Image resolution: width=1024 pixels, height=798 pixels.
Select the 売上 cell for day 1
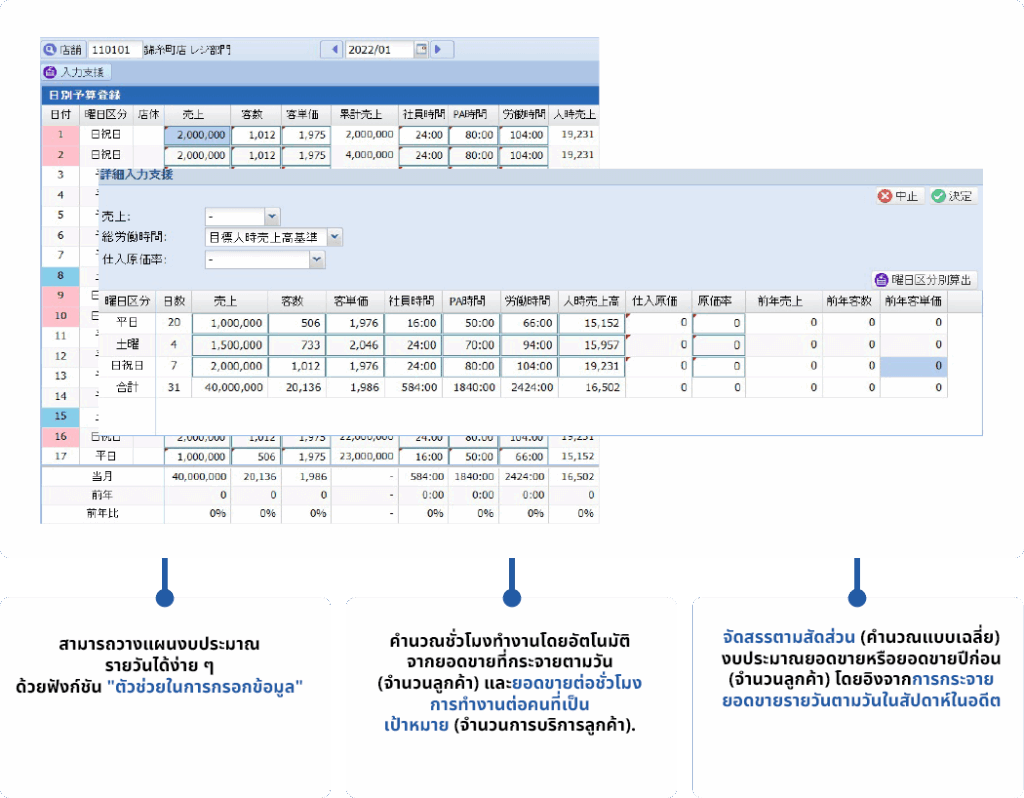[198, 134]
